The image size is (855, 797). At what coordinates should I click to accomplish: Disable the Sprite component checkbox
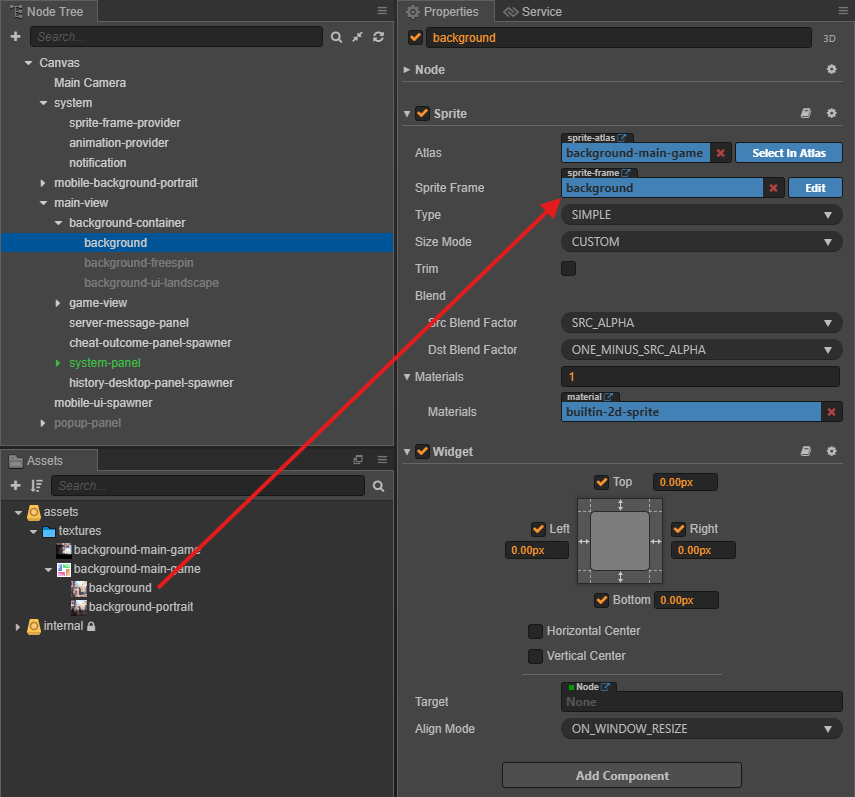pyautogui.click(x=422, y=113)
